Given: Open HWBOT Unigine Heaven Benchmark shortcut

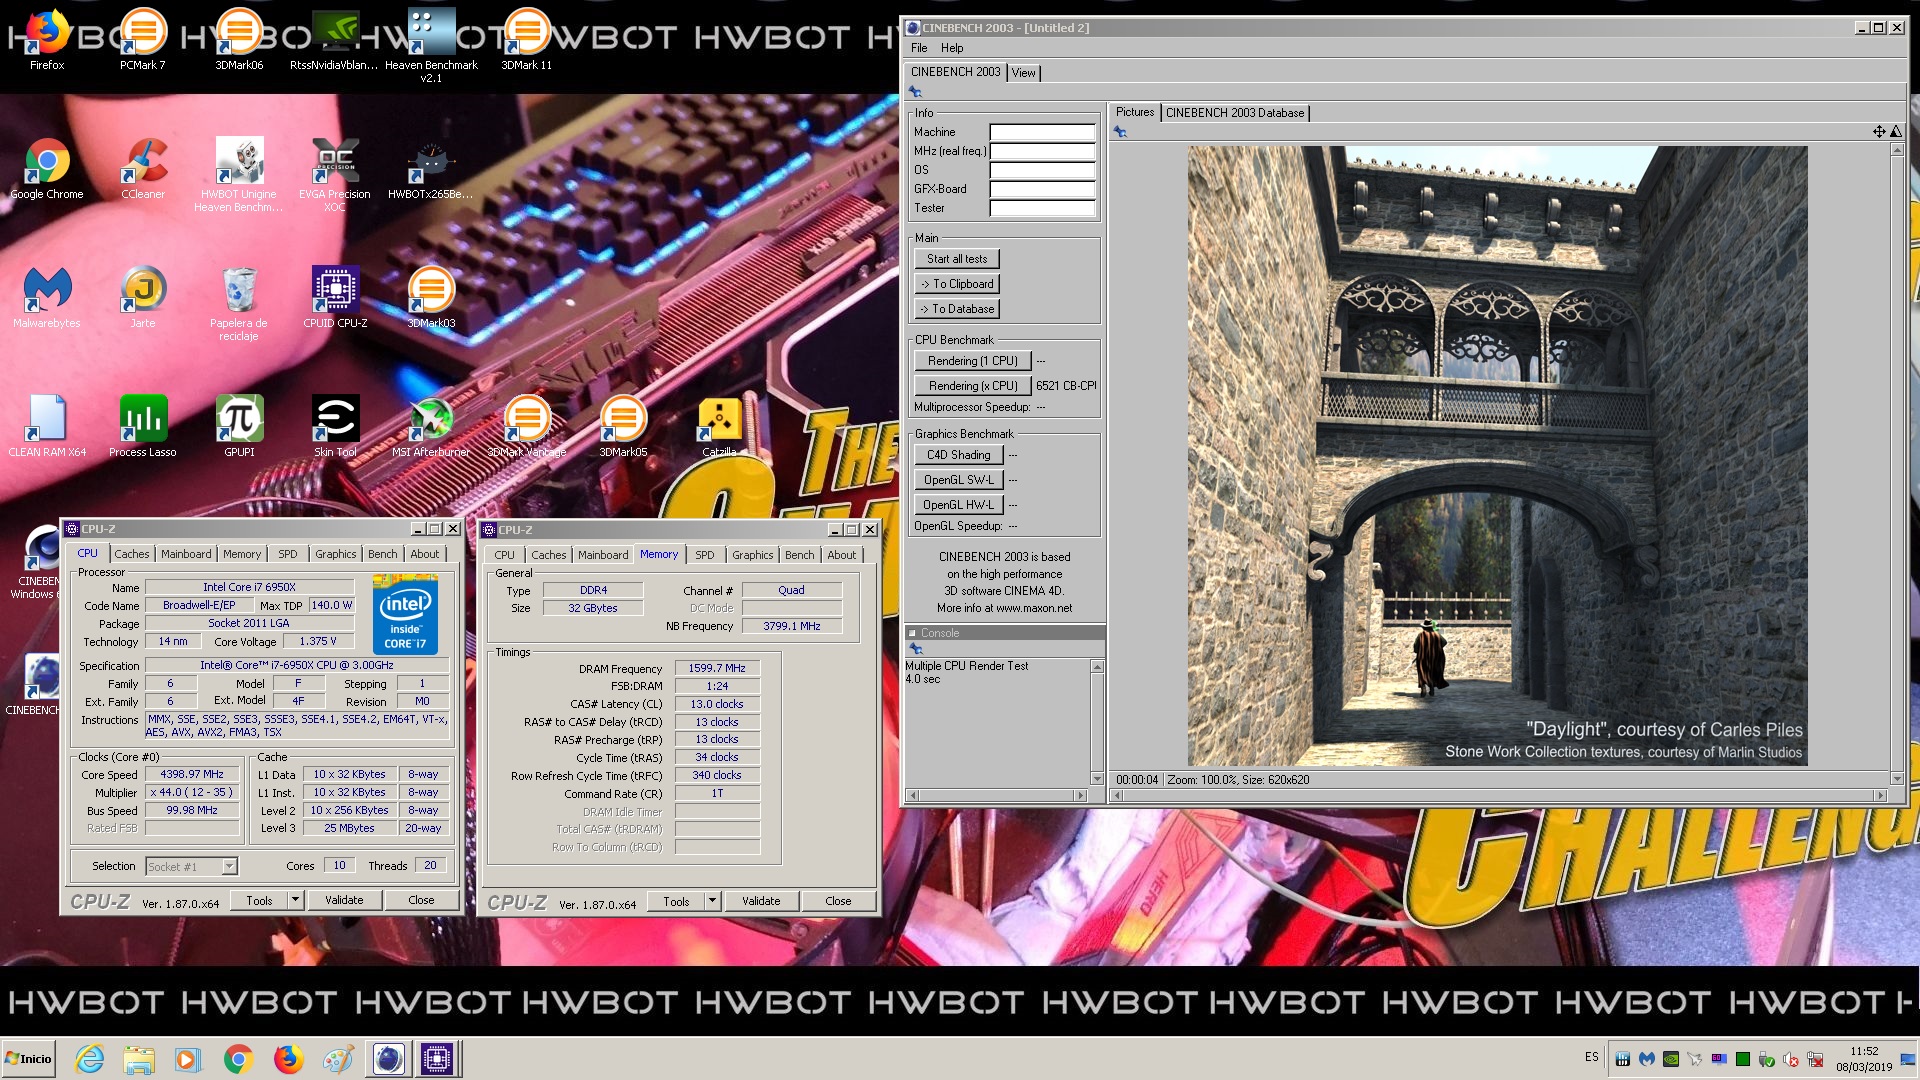Looking at the screenshot, I should click(239, 175).
